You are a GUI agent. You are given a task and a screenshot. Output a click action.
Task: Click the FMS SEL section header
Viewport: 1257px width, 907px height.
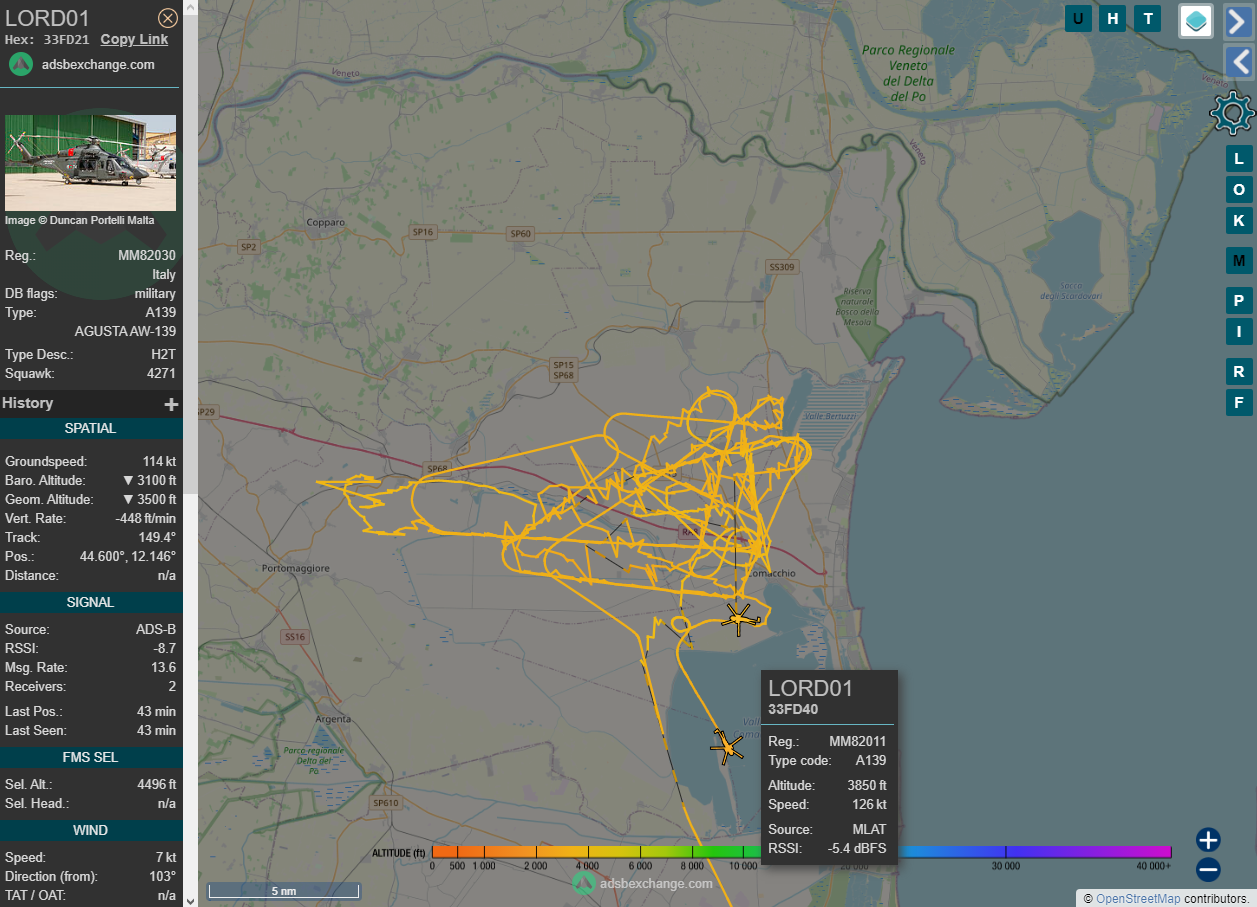pyautogui.click(x=91, y=757)
